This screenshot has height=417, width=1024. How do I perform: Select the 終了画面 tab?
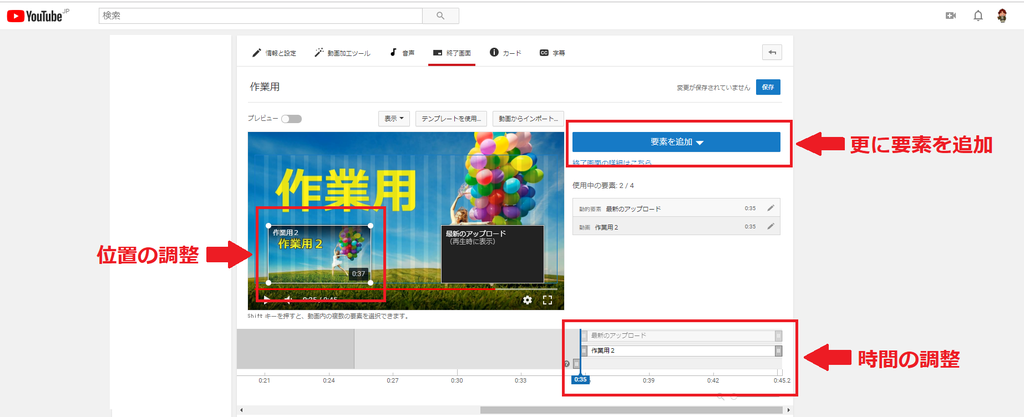click(452, 53)
